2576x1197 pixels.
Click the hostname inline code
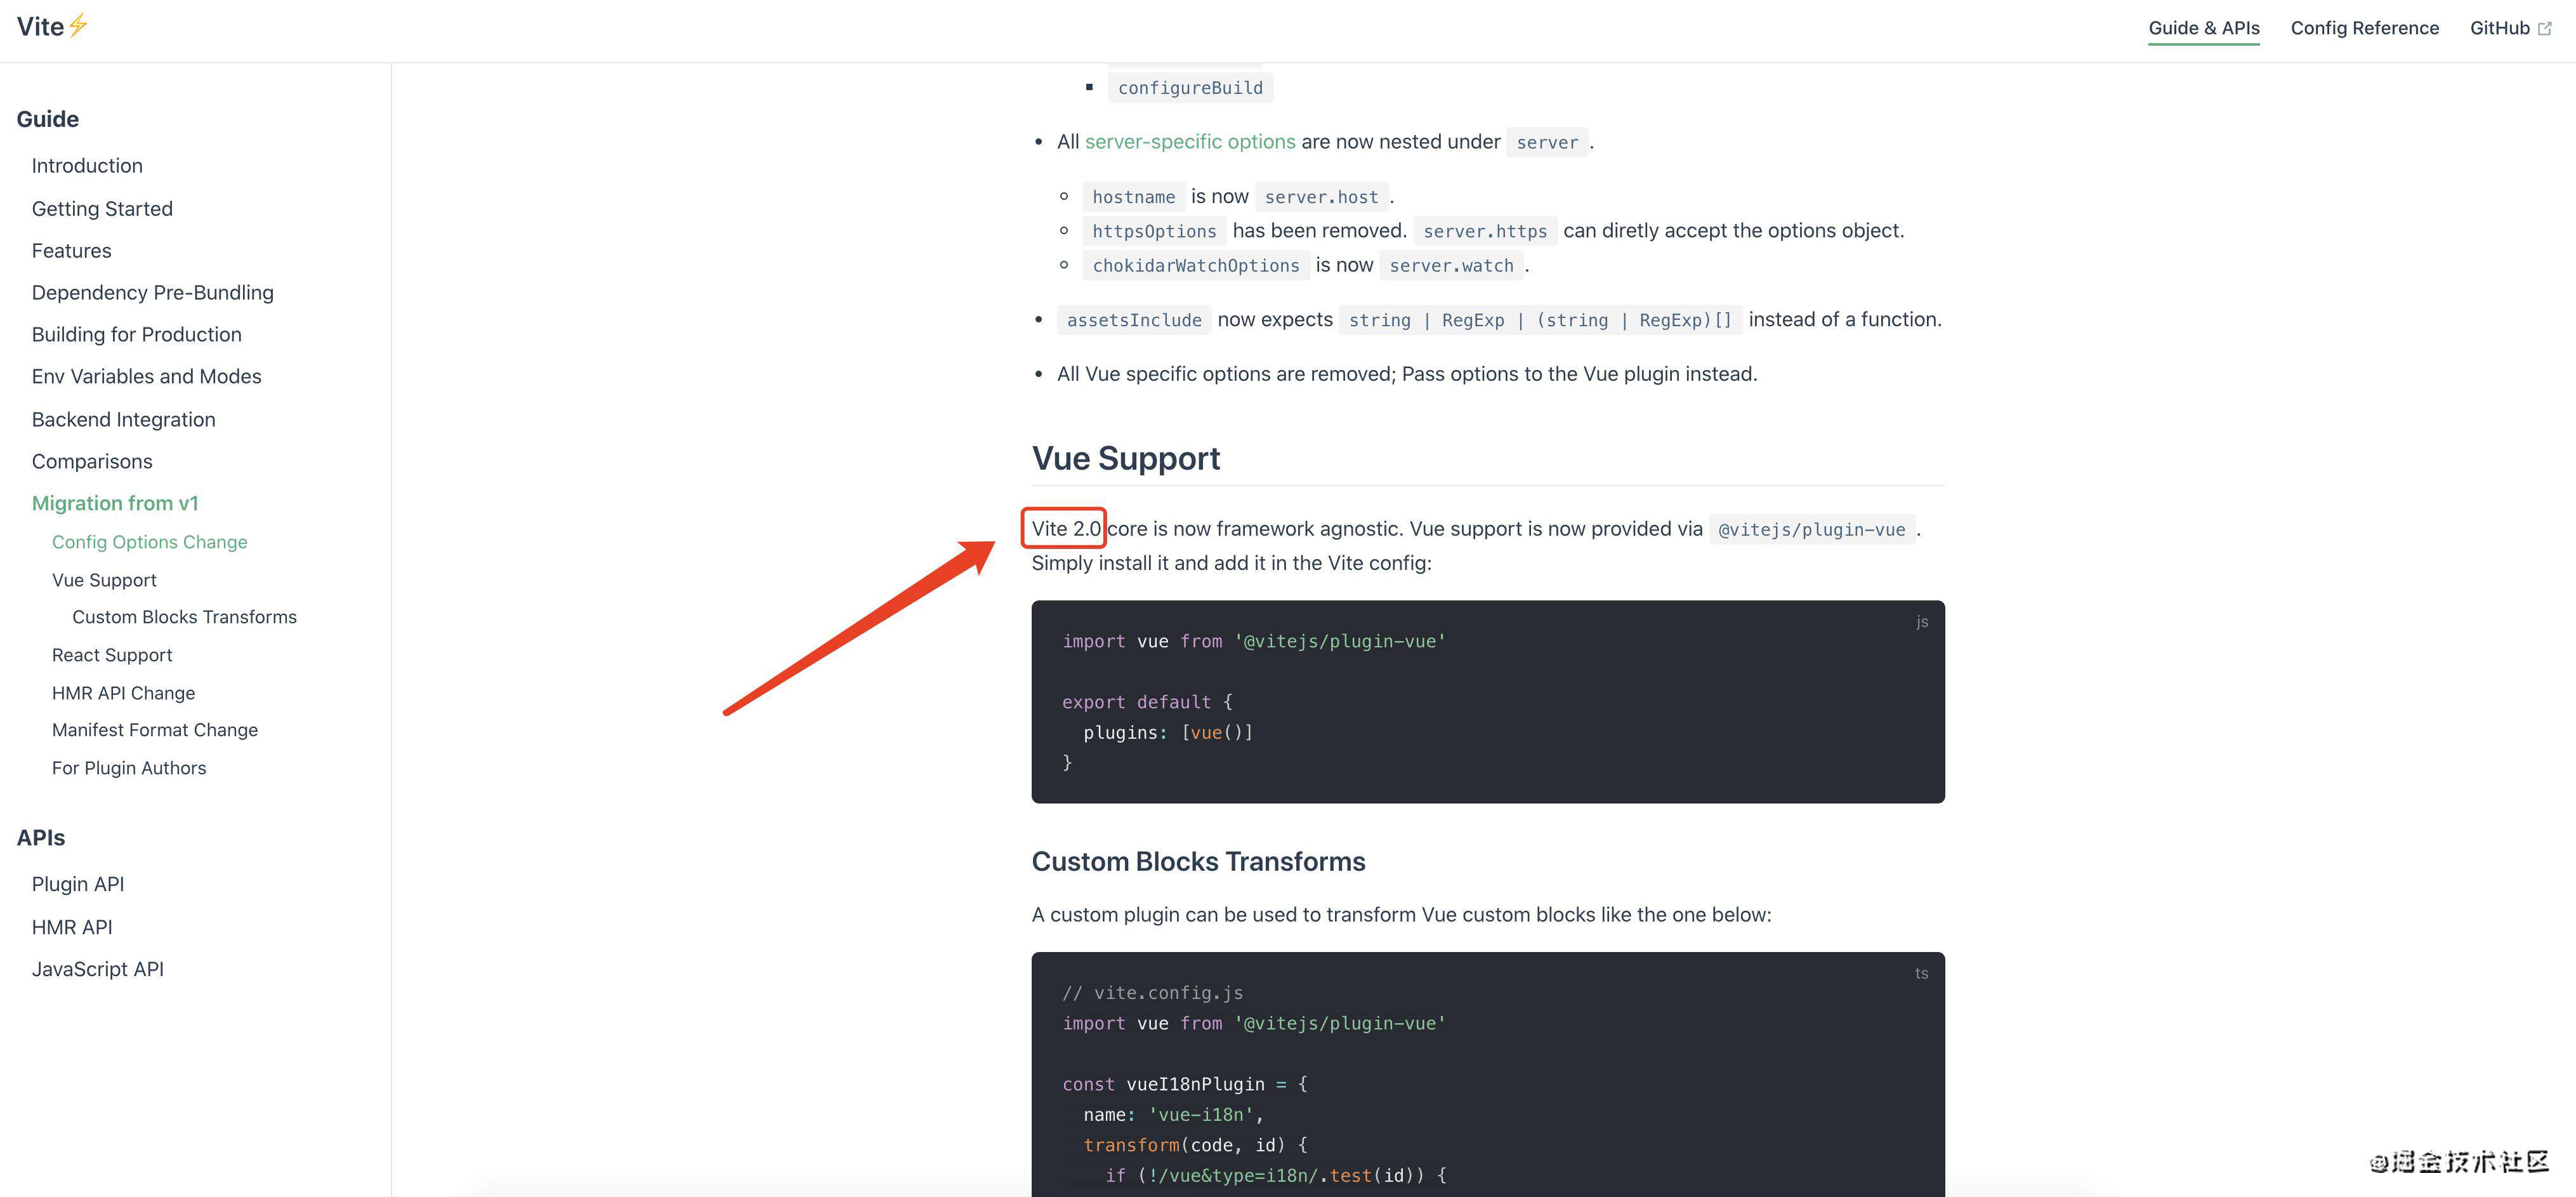pos(1133,197)
